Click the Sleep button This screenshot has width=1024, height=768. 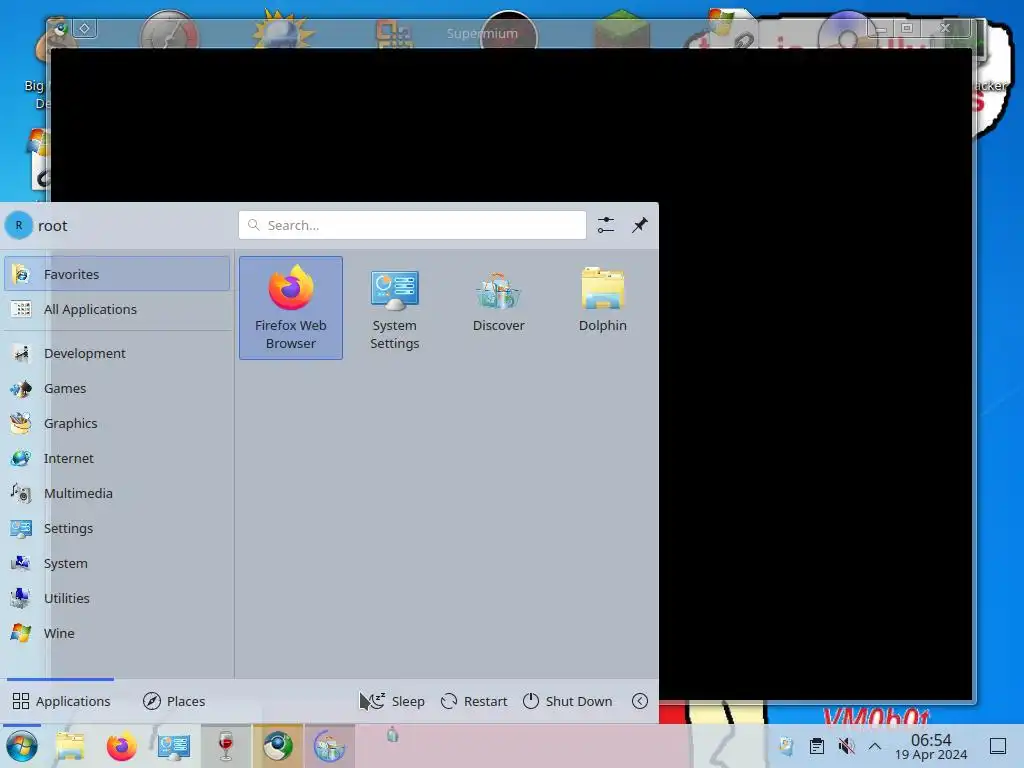tap(396, 701)
